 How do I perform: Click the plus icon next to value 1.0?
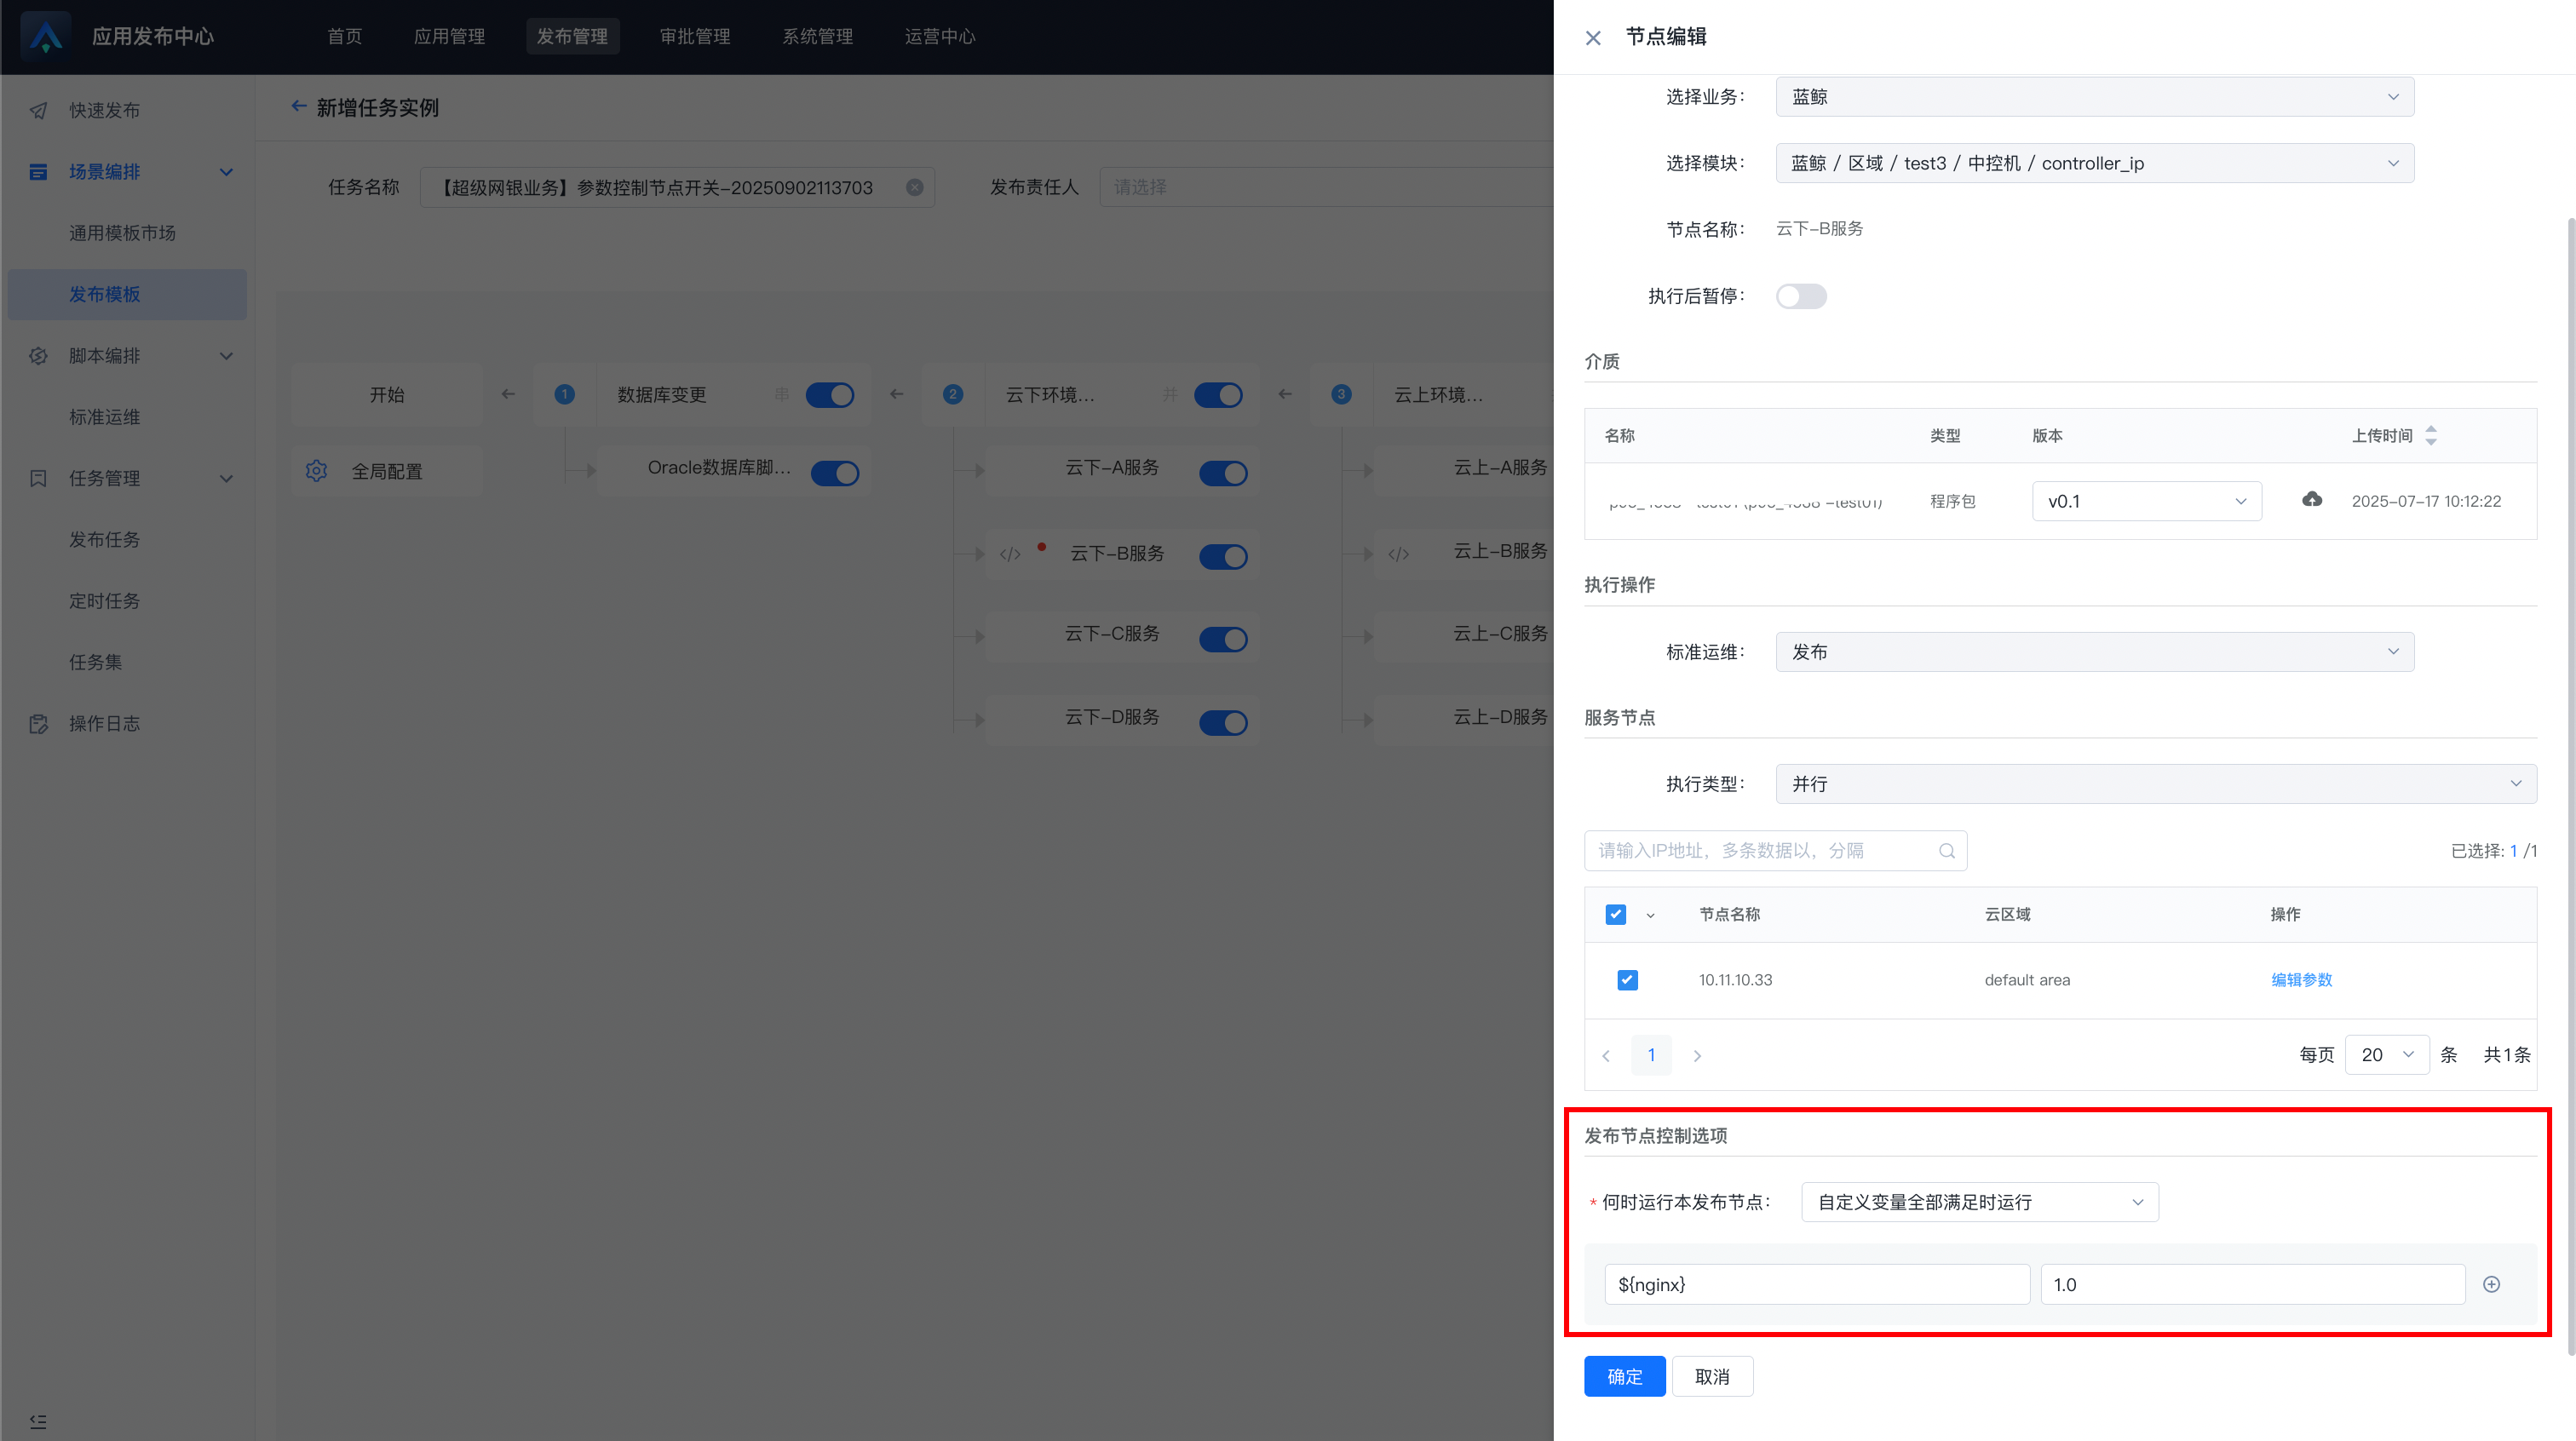coord(2491,1284)
